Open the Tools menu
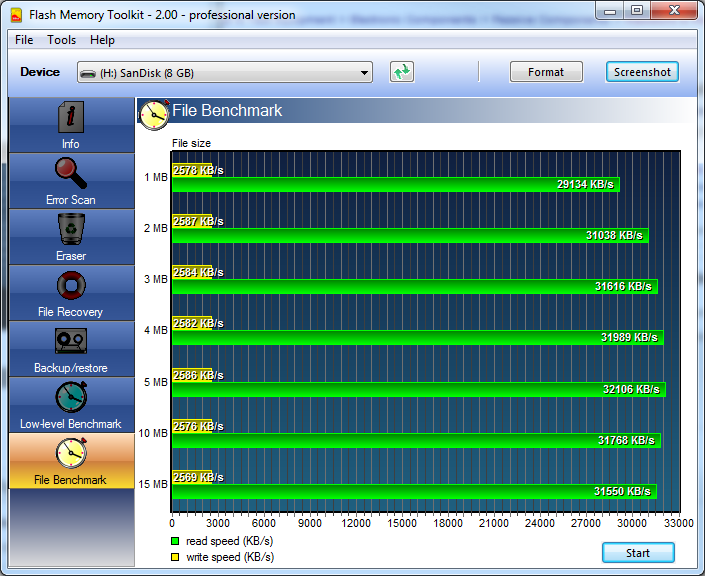Image resolution: width=705 pixels, height=576 pixels. [62, 40]
